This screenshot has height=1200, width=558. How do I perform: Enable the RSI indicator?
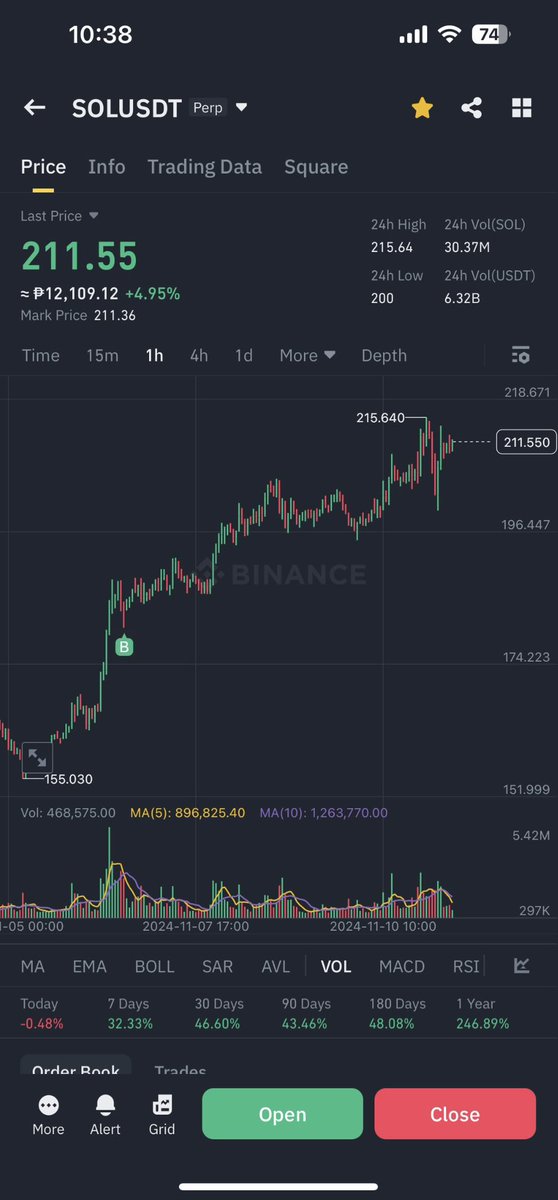tap(466, 966)
